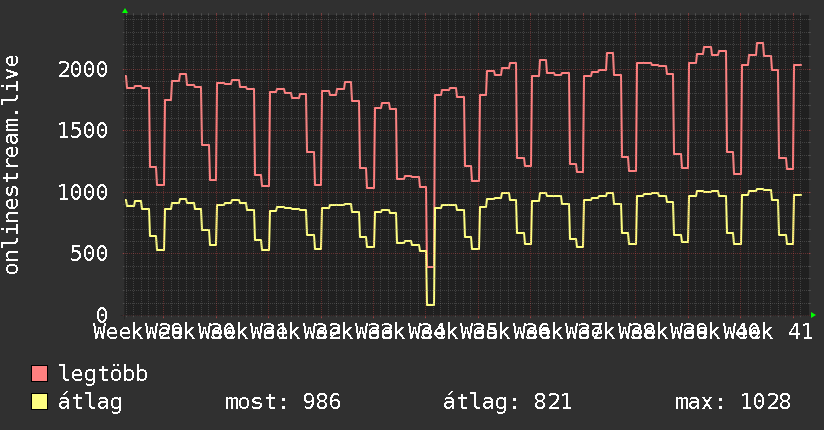Click the átlag legend label beside yellow swatch
The width and height of the screenshot is (824, 430).
pyautogui.click(x=90, y=402)
